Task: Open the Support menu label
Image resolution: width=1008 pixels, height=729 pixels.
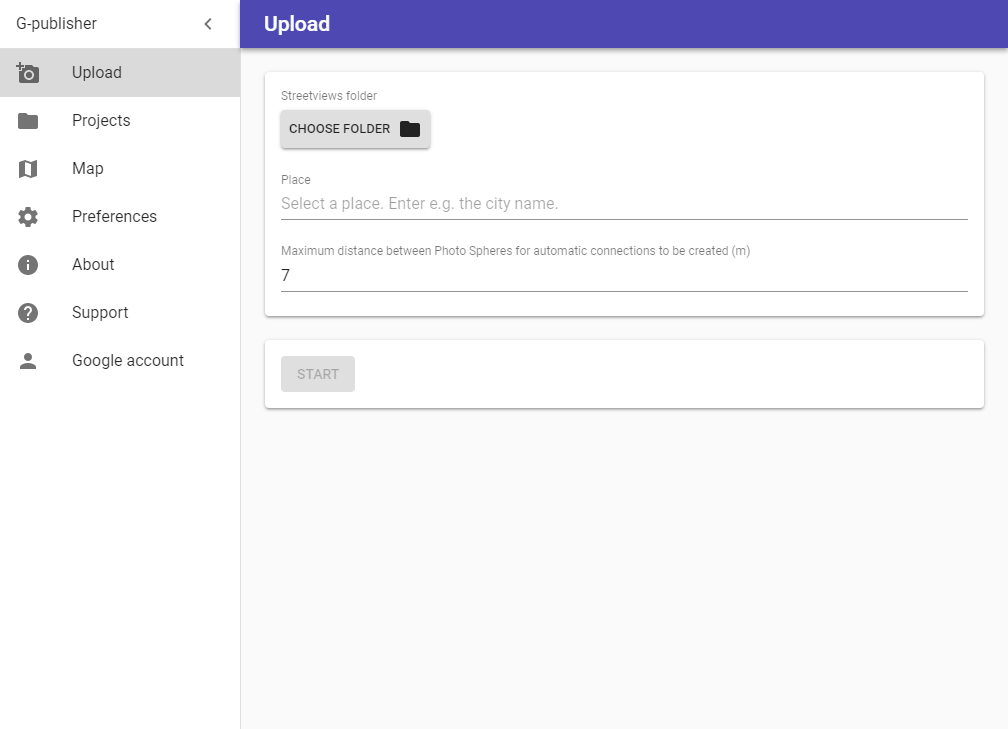Action: tap(100, 313)
